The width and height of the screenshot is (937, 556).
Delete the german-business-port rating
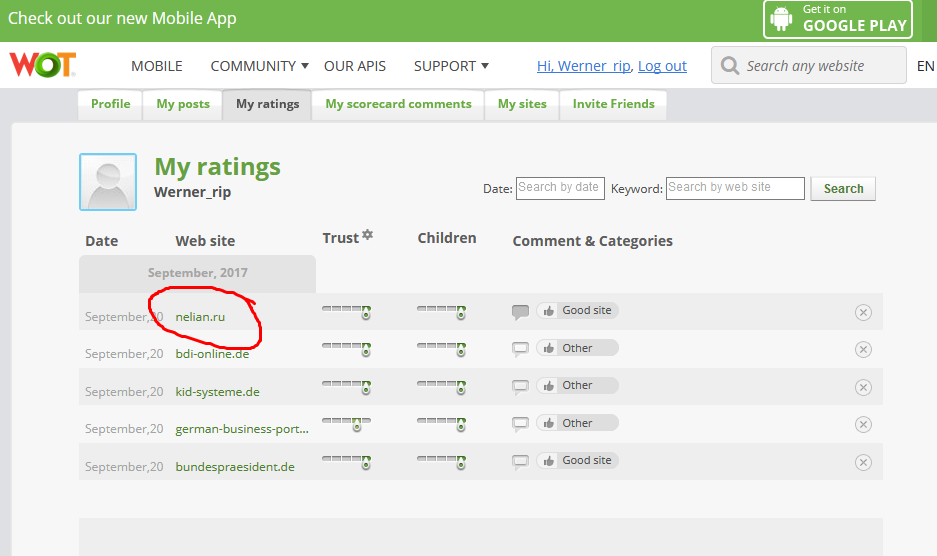[x=863, y=424]
